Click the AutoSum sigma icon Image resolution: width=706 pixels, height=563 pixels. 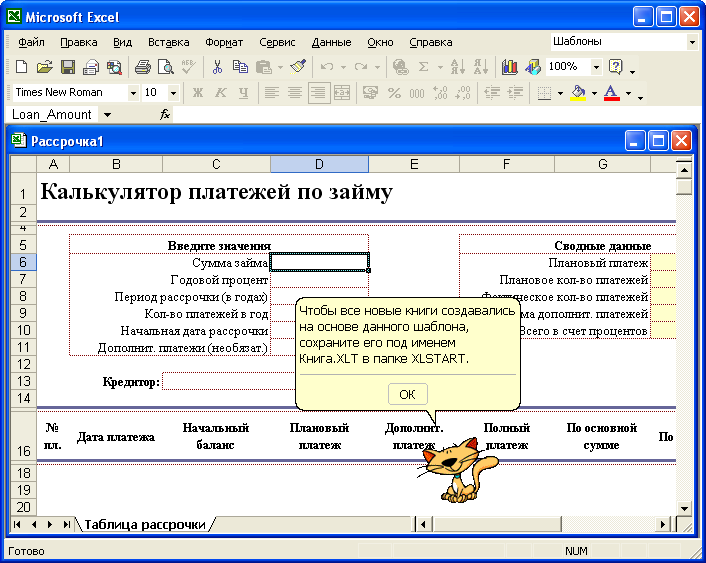[x=424, y=67]
